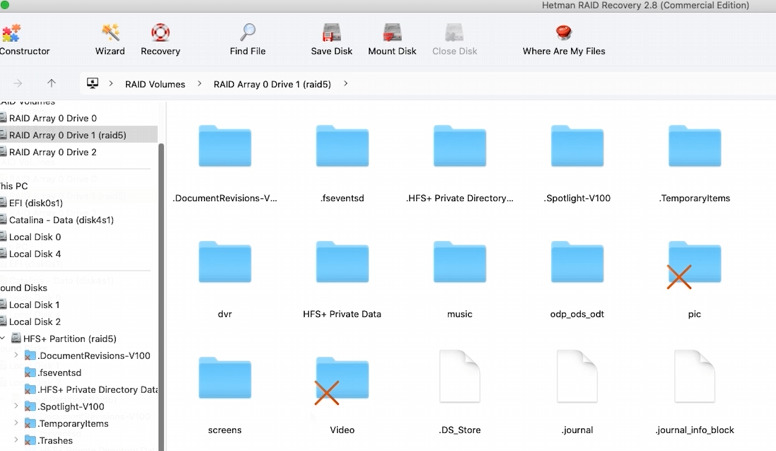Open the .HFS+ Private Directory folder icon
This screenshot has height=451, width=776.
(x=460, y=146)
